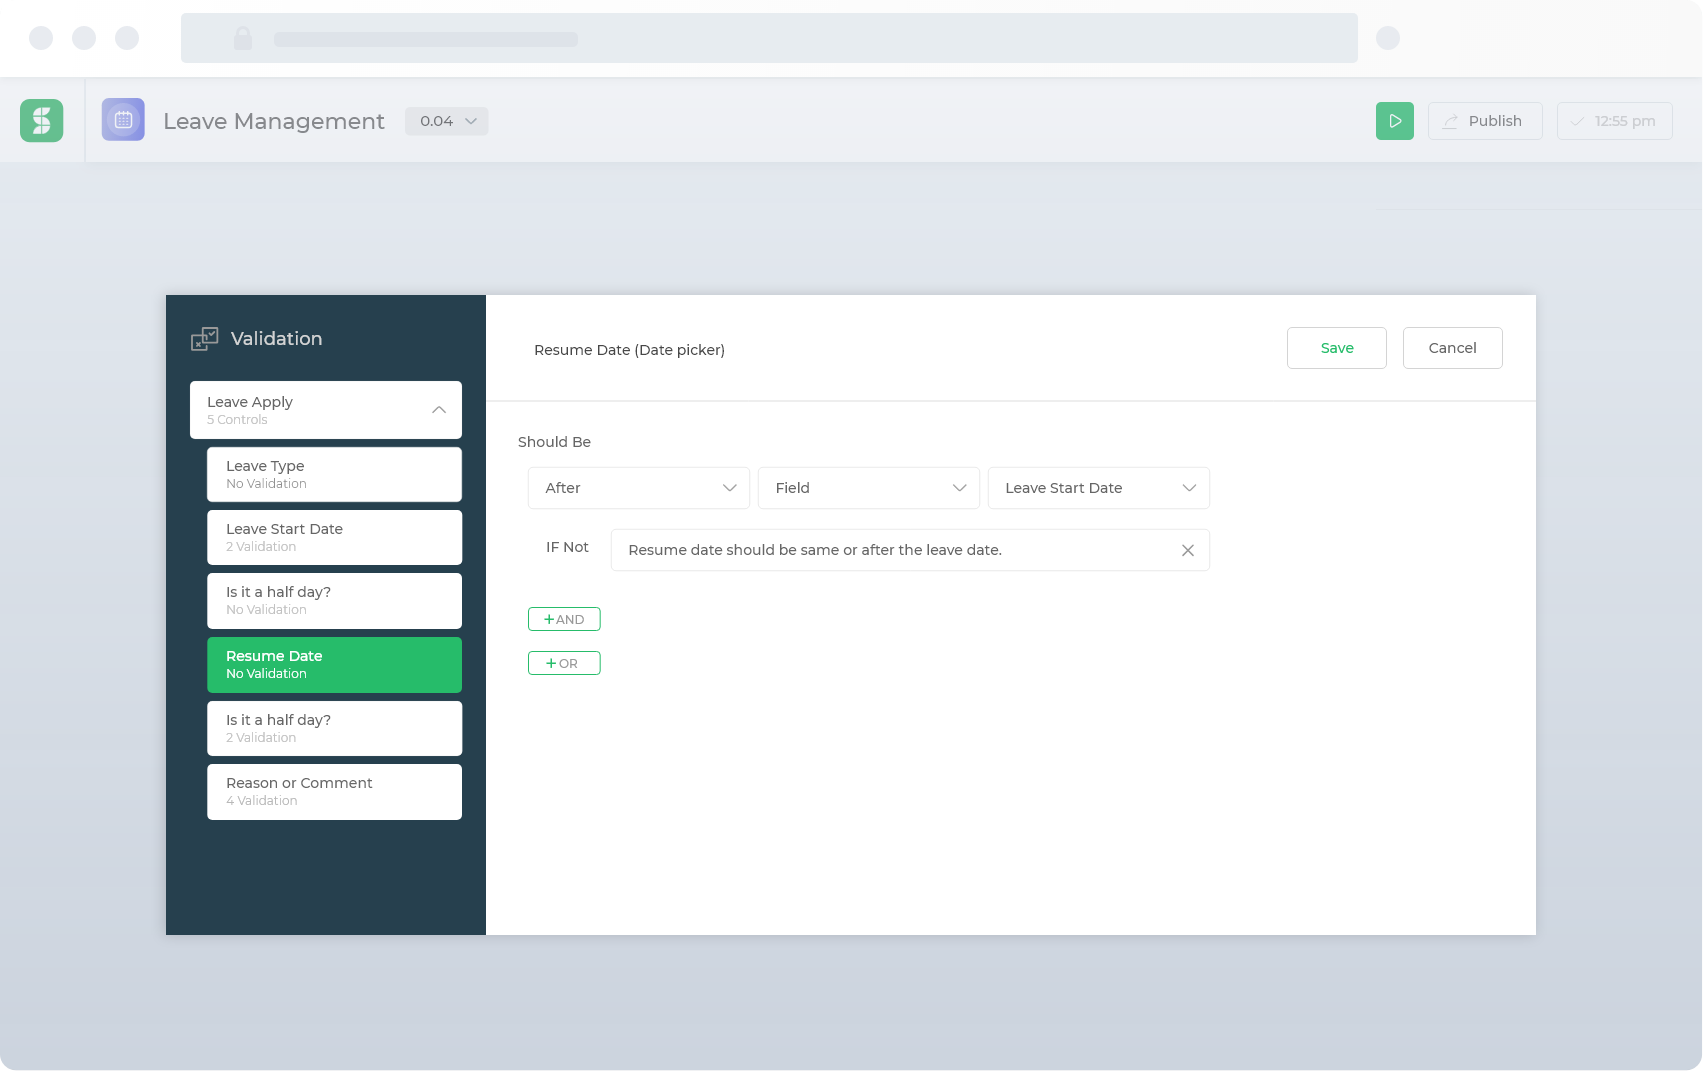Open the Field type dropdown

pos(869,488)
